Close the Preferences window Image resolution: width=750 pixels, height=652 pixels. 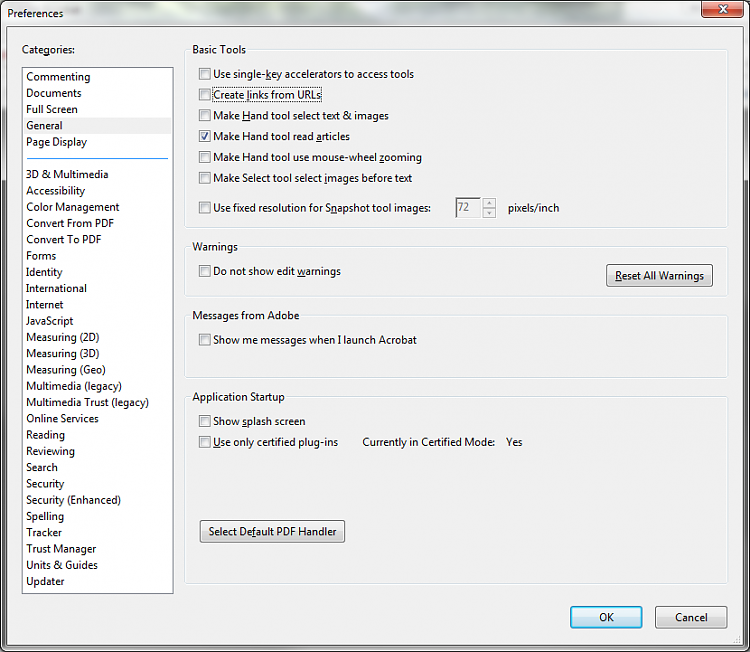723,9
